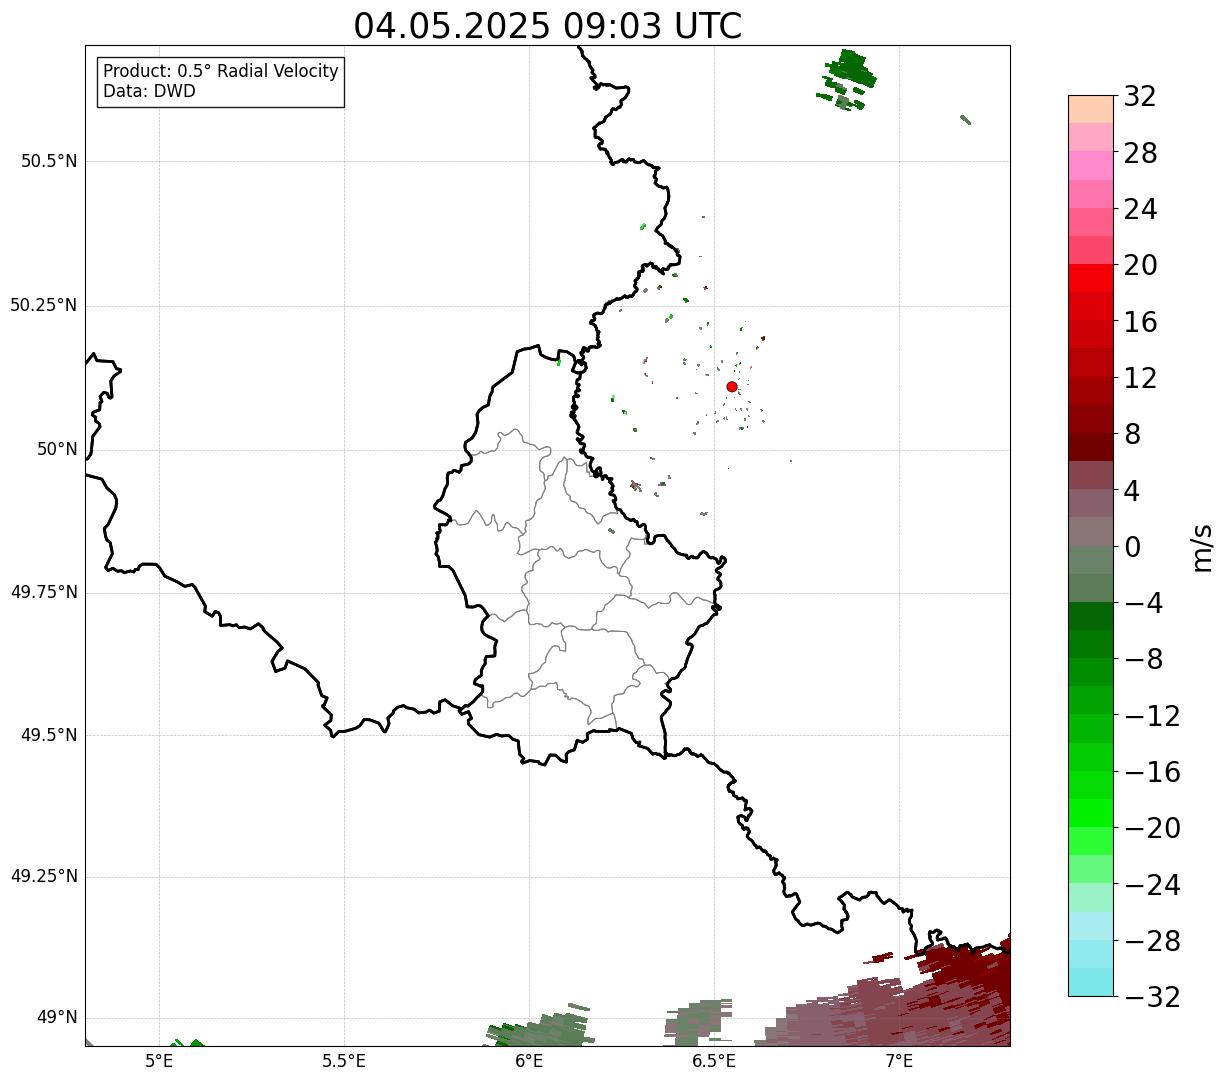The width and height of the screenshot is (1225, 1081).
Task: Click the colorbar tick label 24
Action: [x=1141, y=209]
